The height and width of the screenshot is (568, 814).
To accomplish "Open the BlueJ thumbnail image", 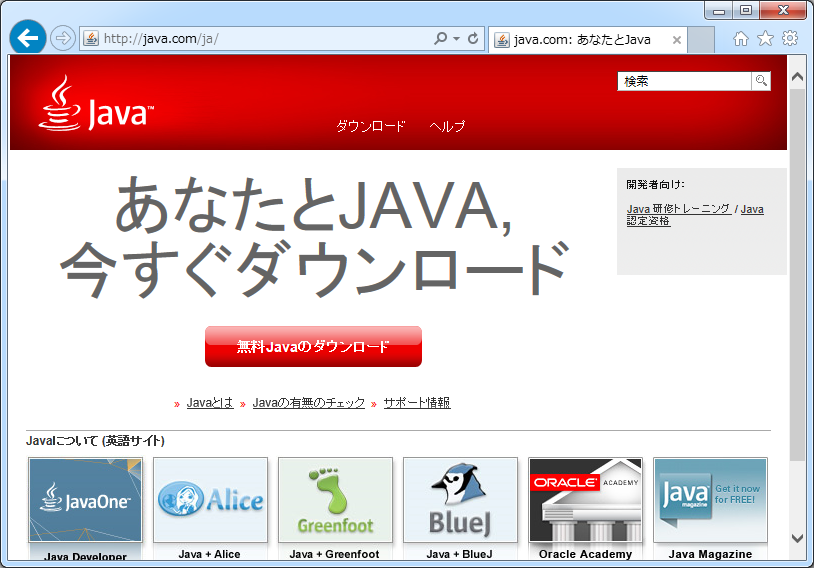I will coord(460,500).
